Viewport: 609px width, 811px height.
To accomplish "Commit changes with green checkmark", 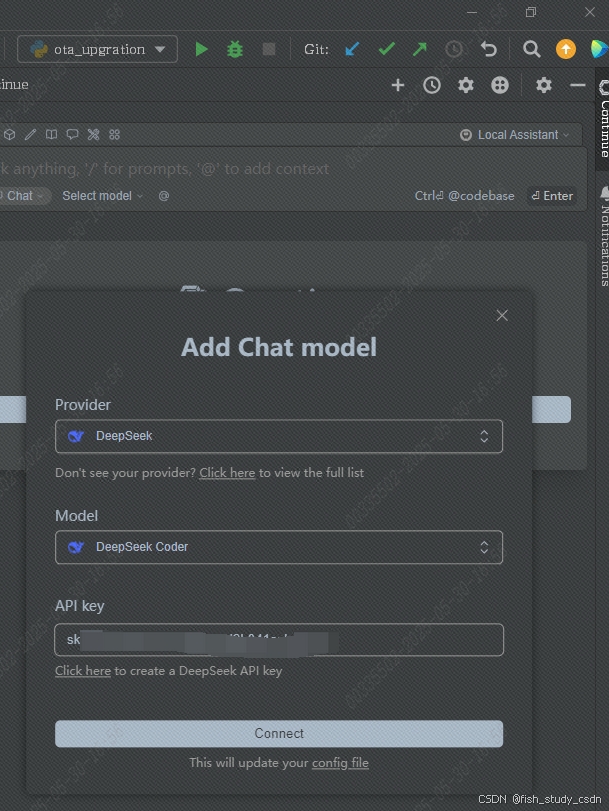I will point(387,49).
